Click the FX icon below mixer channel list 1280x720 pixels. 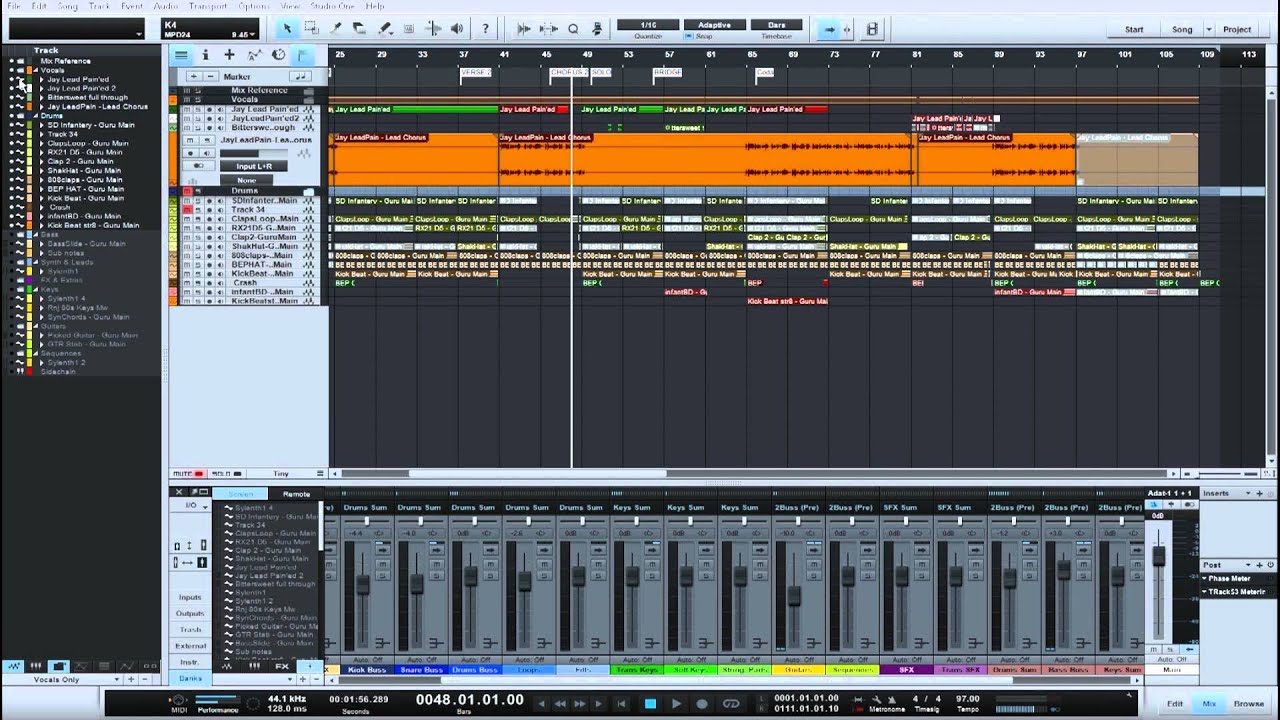[281, 666]
